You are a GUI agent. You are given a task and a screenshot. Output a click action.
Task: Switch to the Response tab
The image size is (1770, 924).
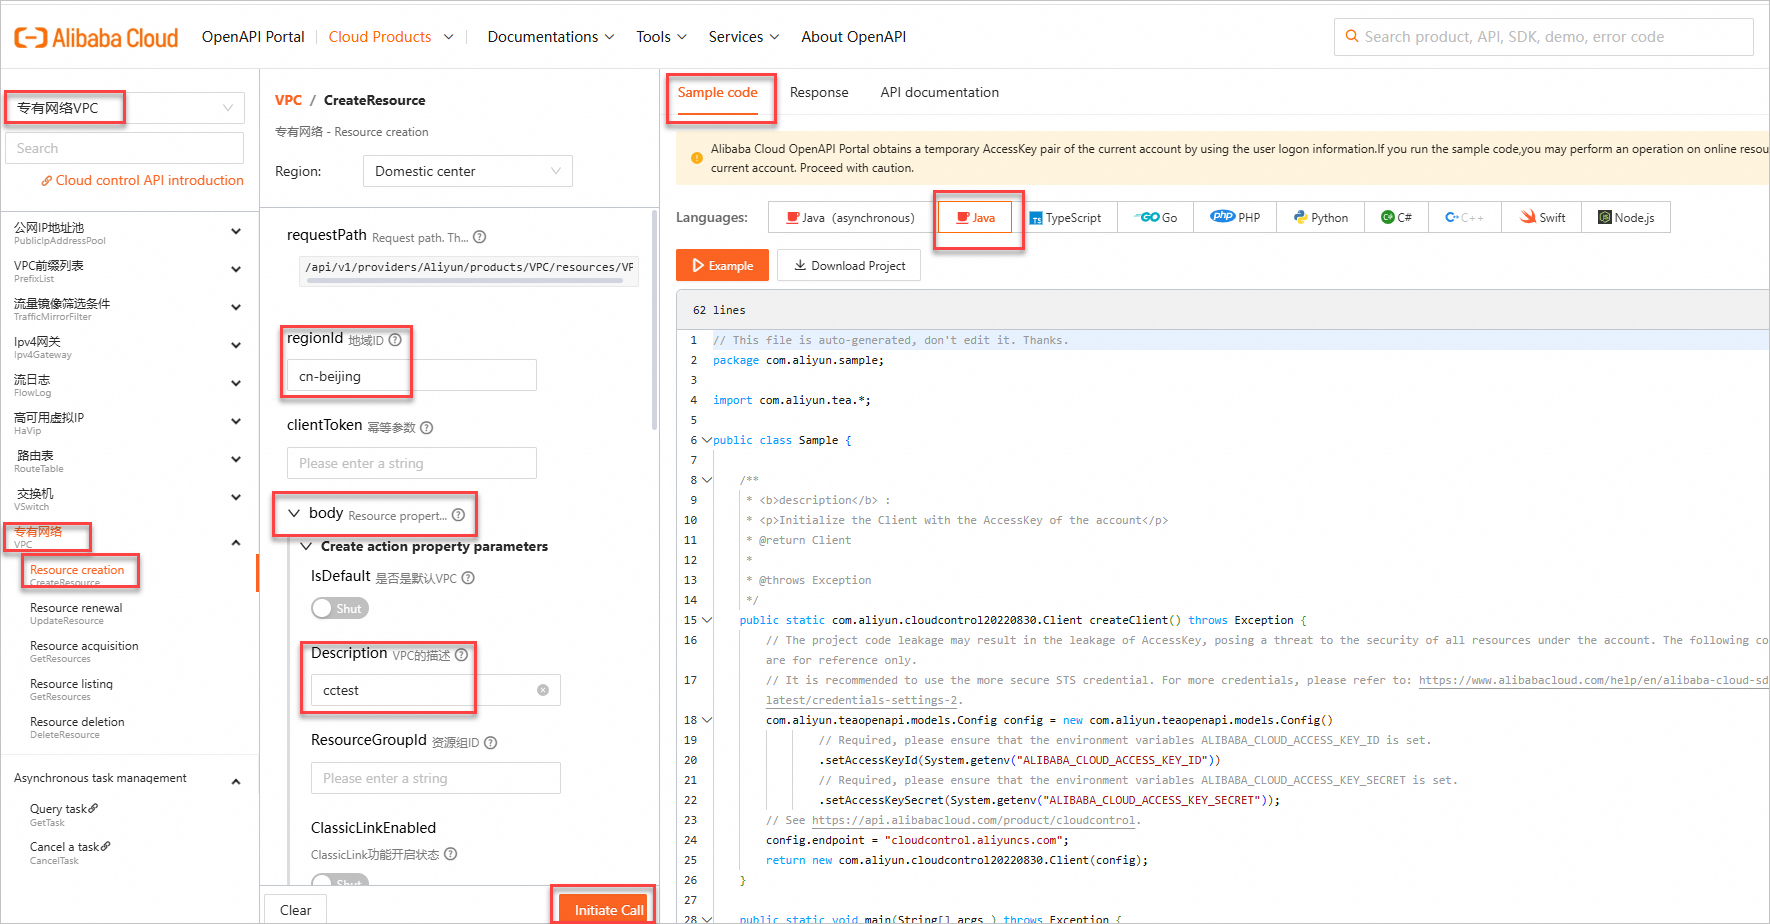tap(819, 92)
